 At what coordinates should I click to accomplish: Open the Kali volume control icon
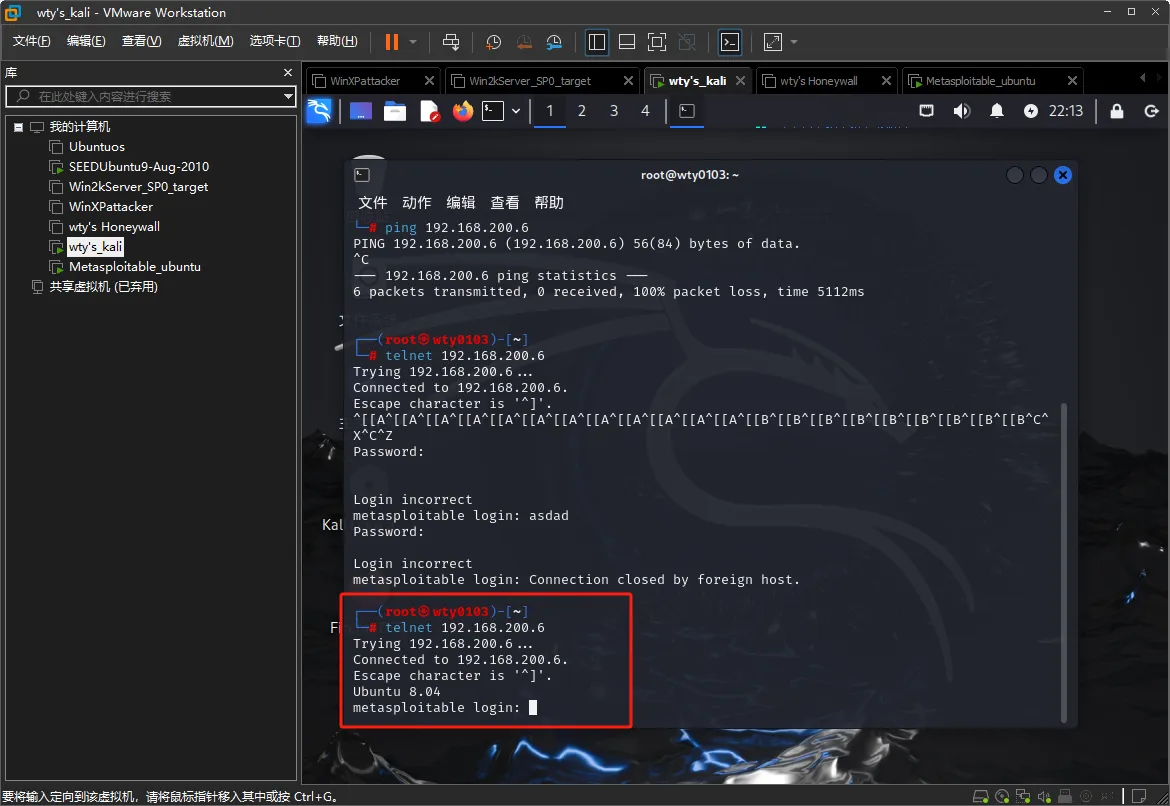pyautogui.click(x=962, y=111)
